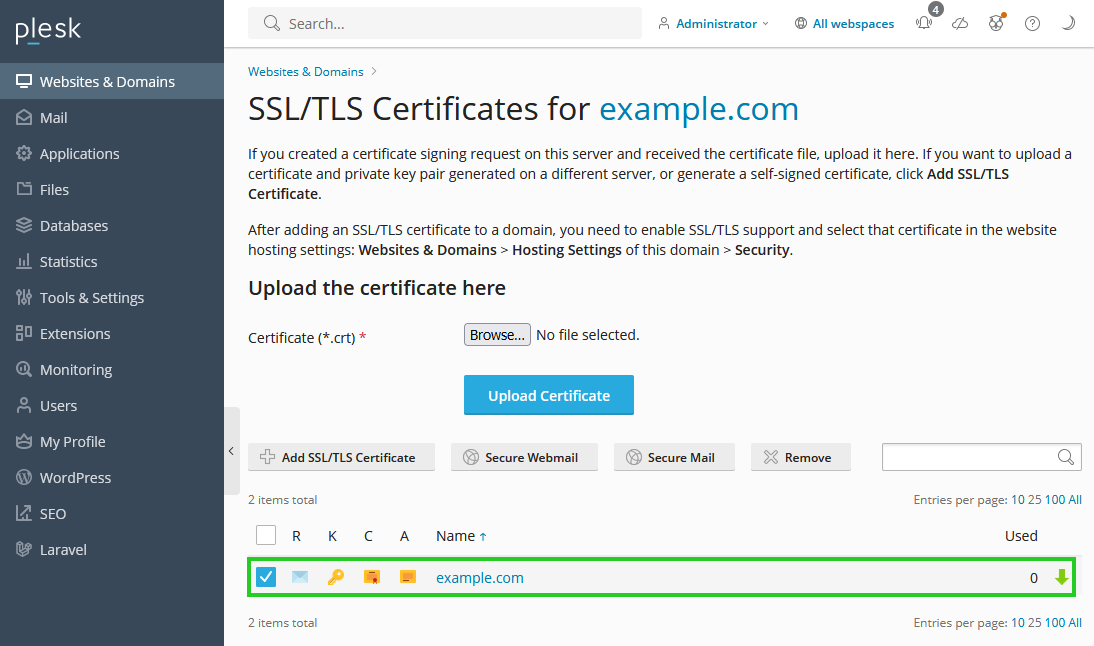Select all certificates using header checkbox
Viewport: 1094px width, 646px height.
click(x=266, y=535)
